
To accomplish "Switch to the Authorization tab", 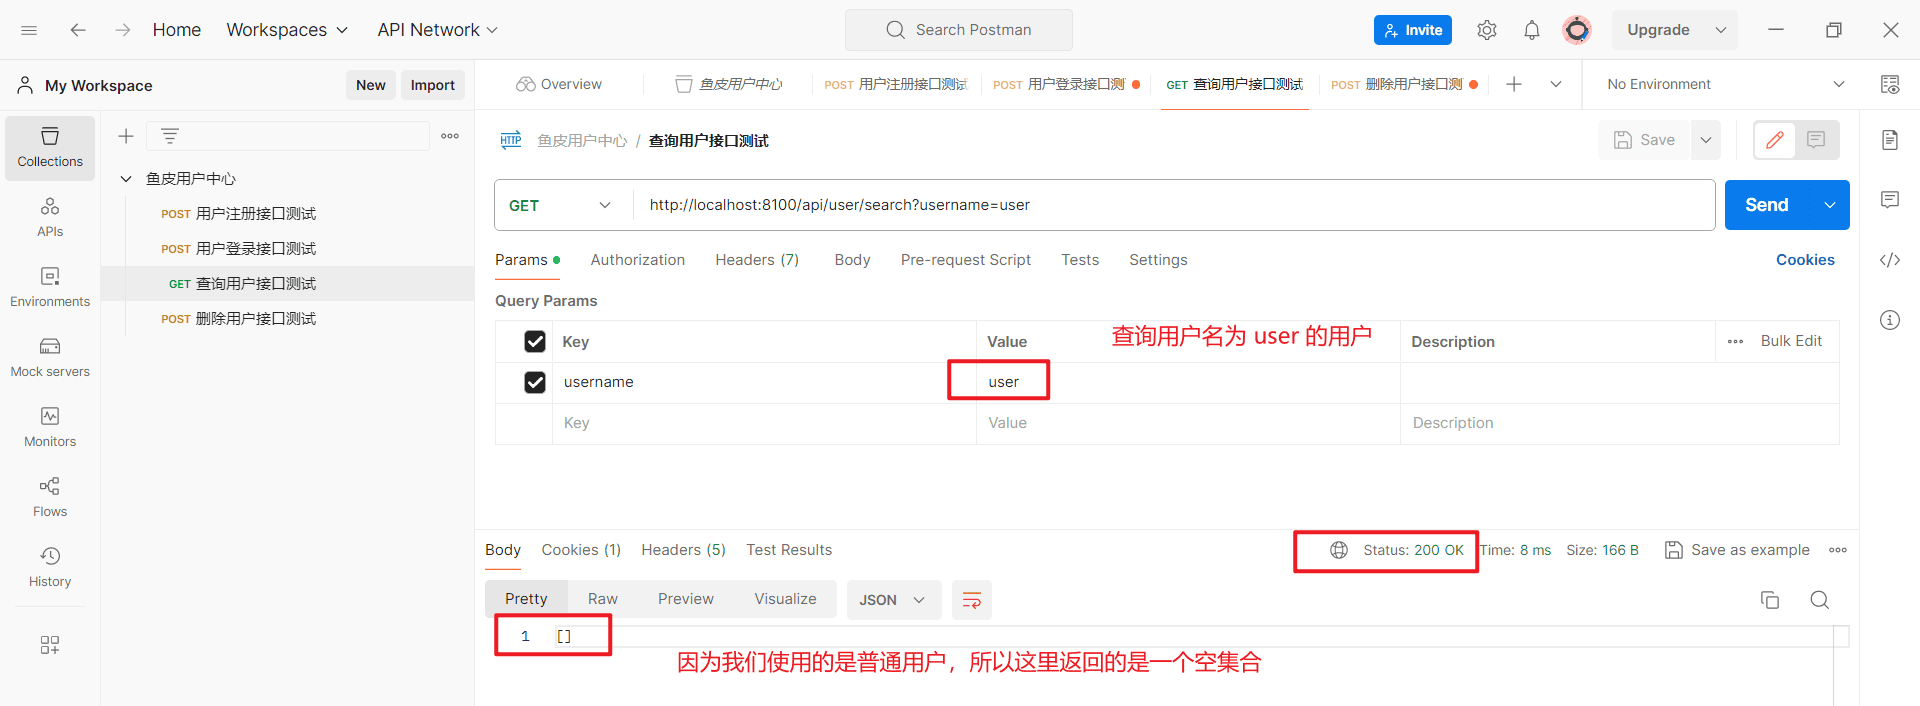I will coord(637,260).
